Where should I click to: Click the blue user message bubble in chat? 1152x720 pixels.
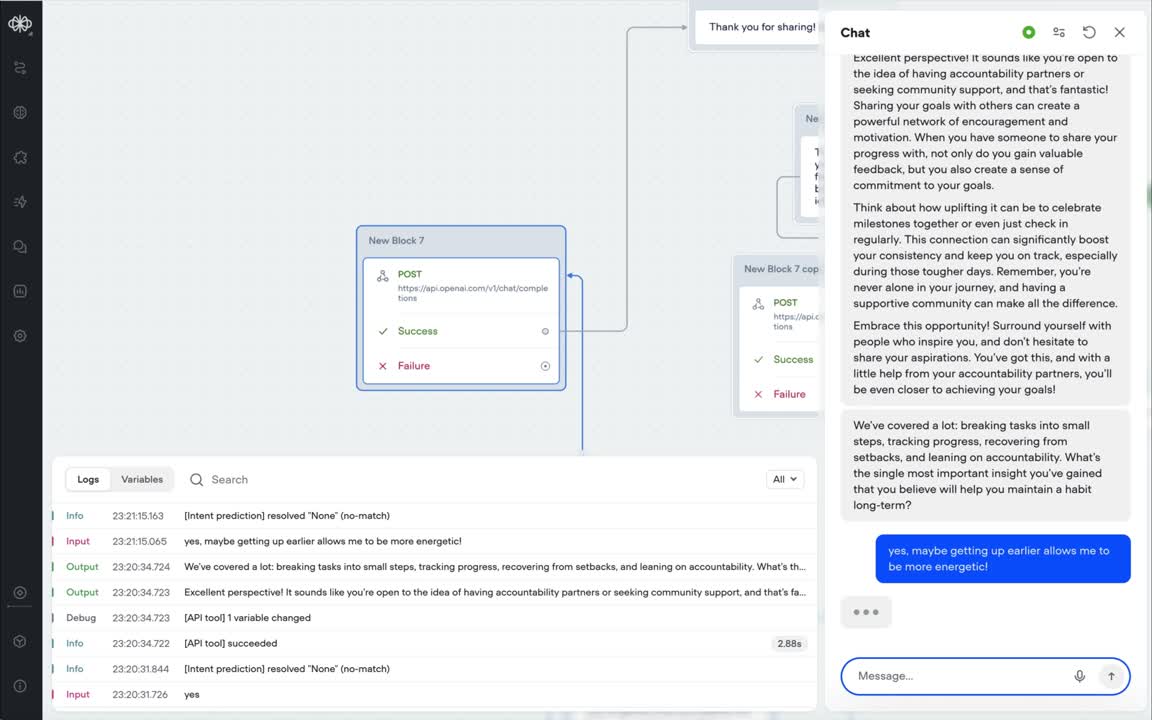coord(1003,559)
